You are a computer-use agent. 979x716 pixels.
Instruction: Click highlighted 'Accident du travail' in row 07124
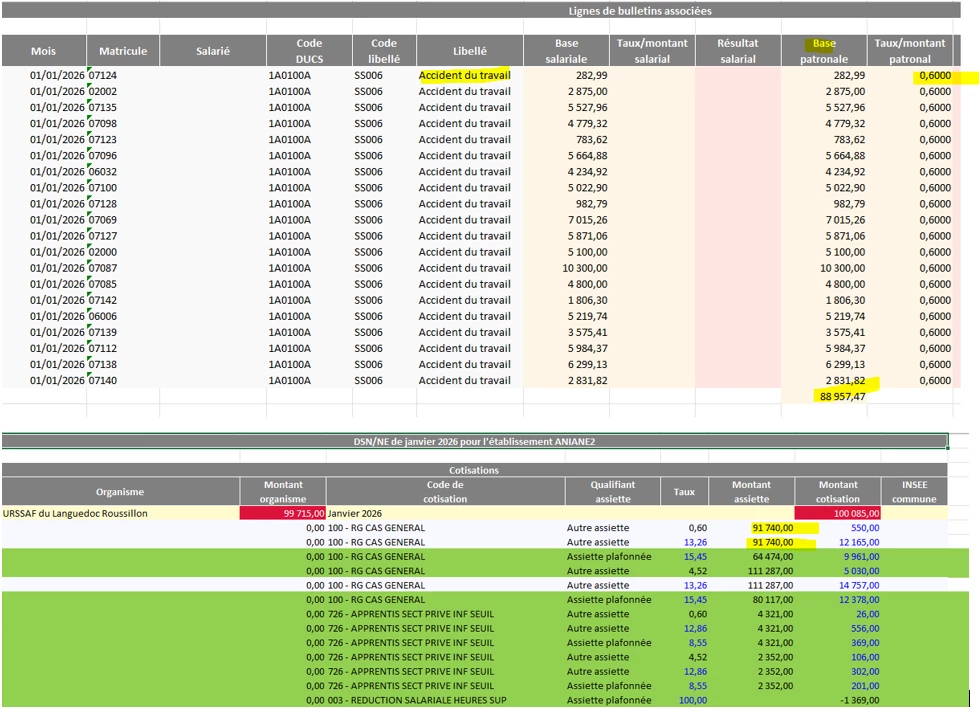[465, 76]
